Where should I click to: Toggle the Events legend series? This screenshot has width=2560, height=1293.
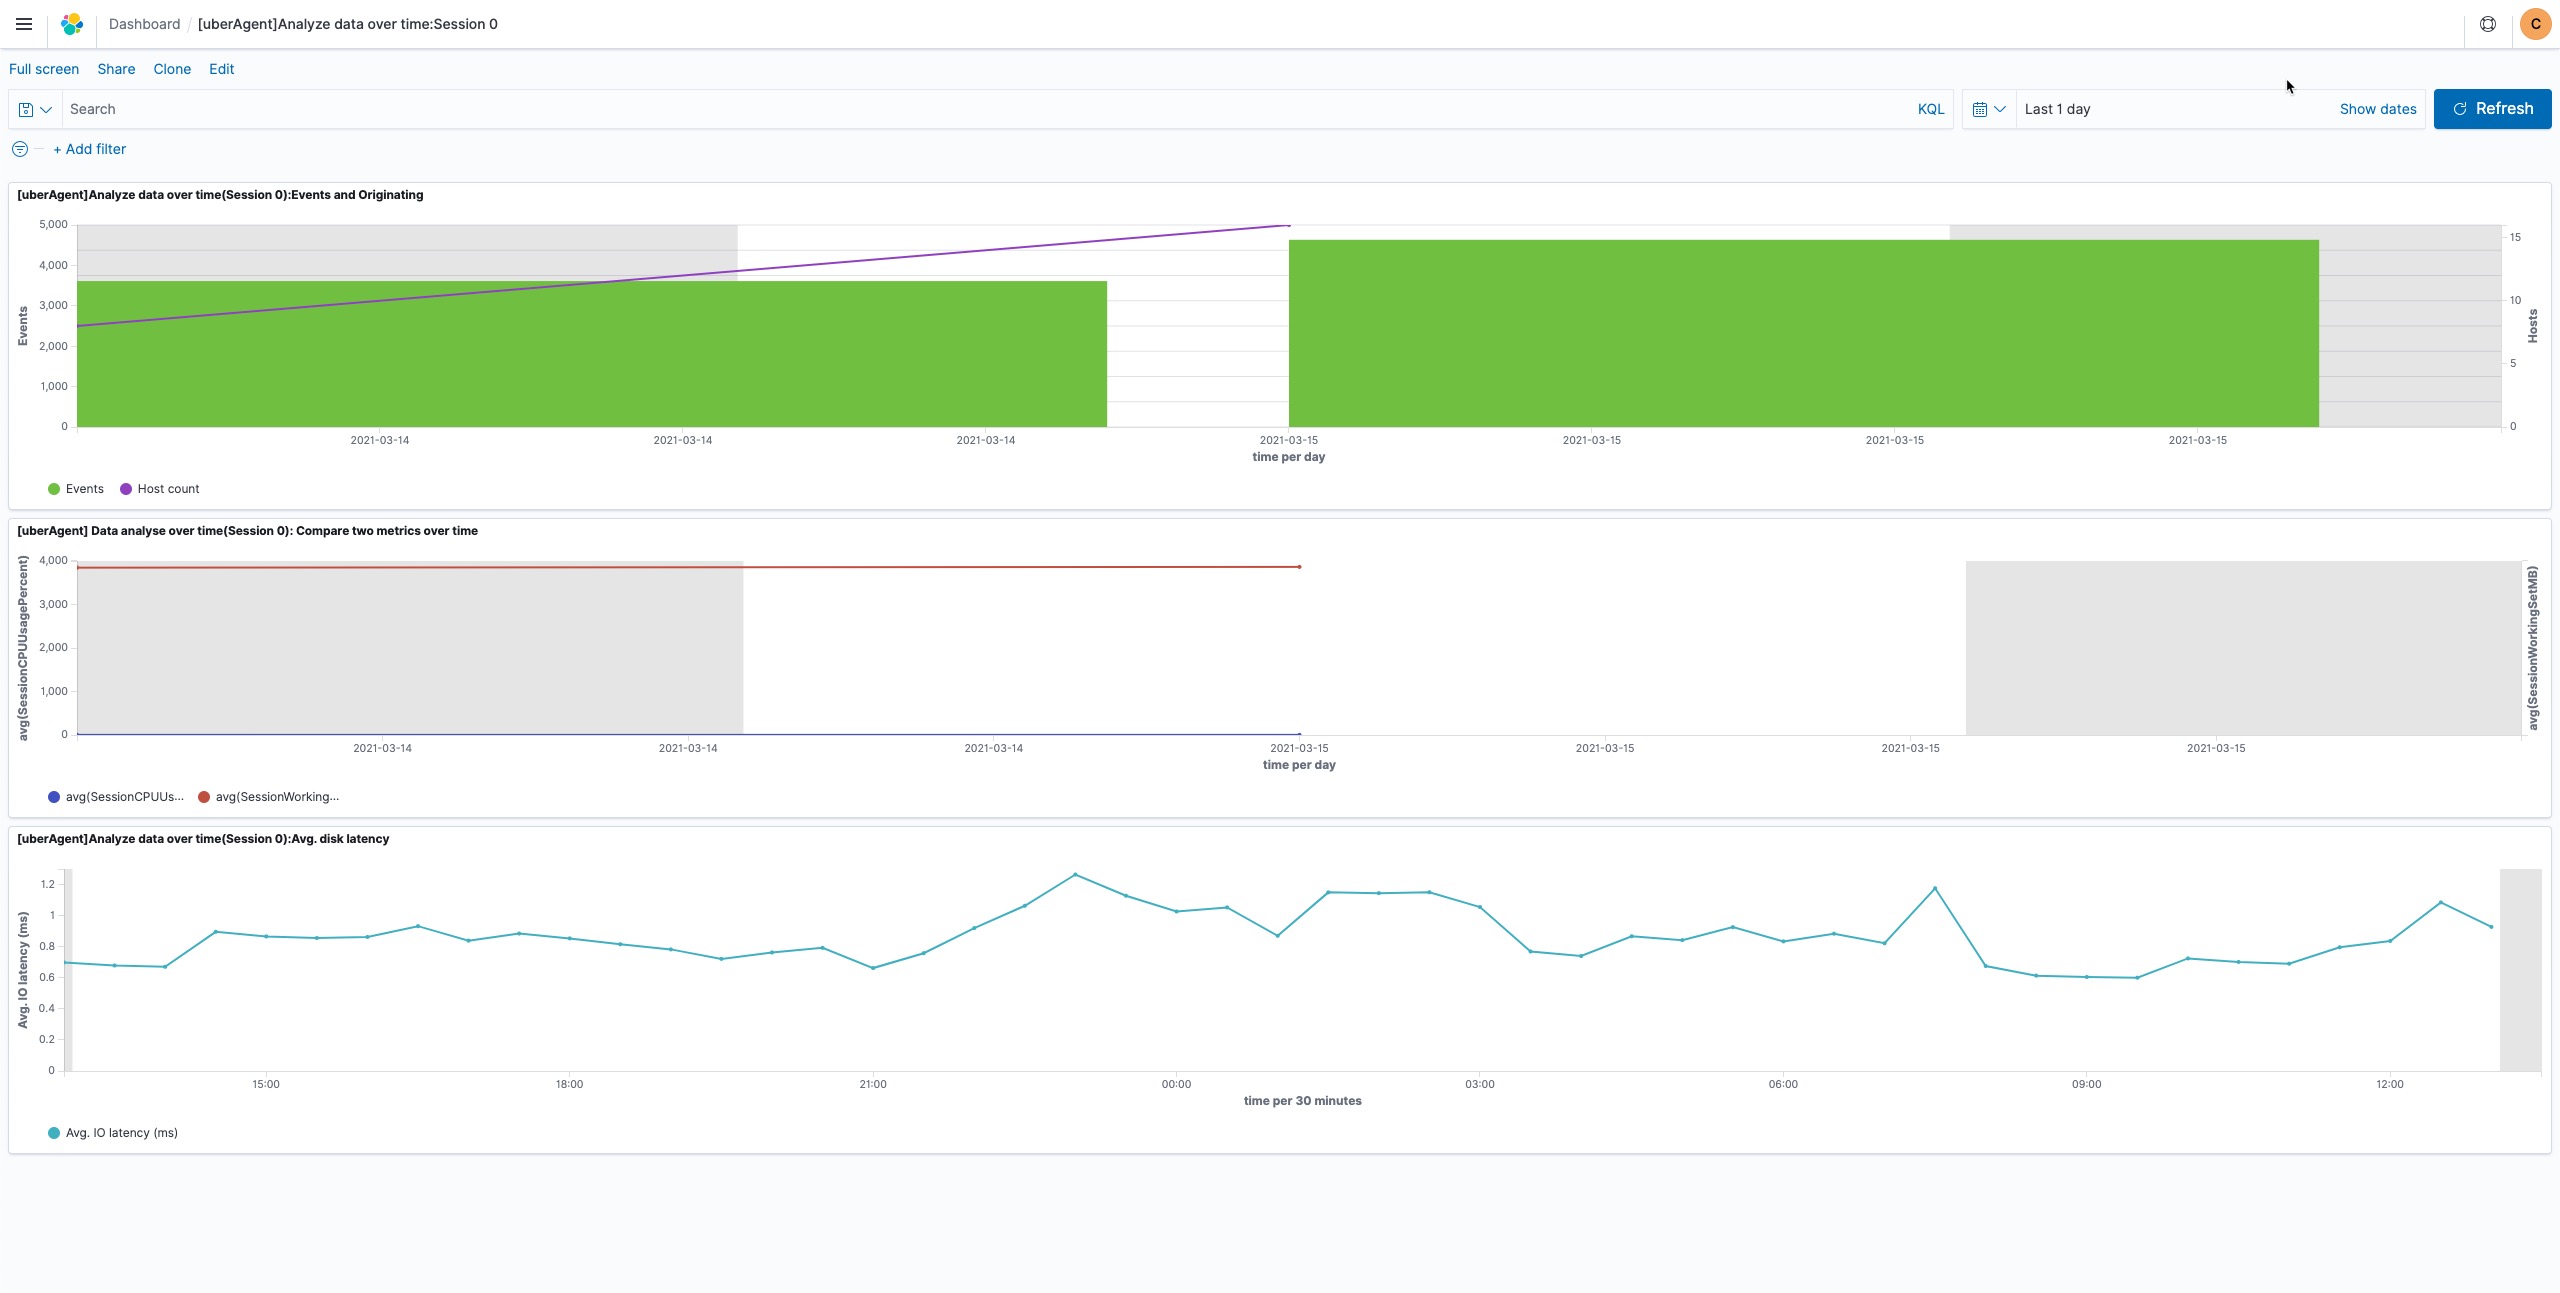[x=84, y=489]
